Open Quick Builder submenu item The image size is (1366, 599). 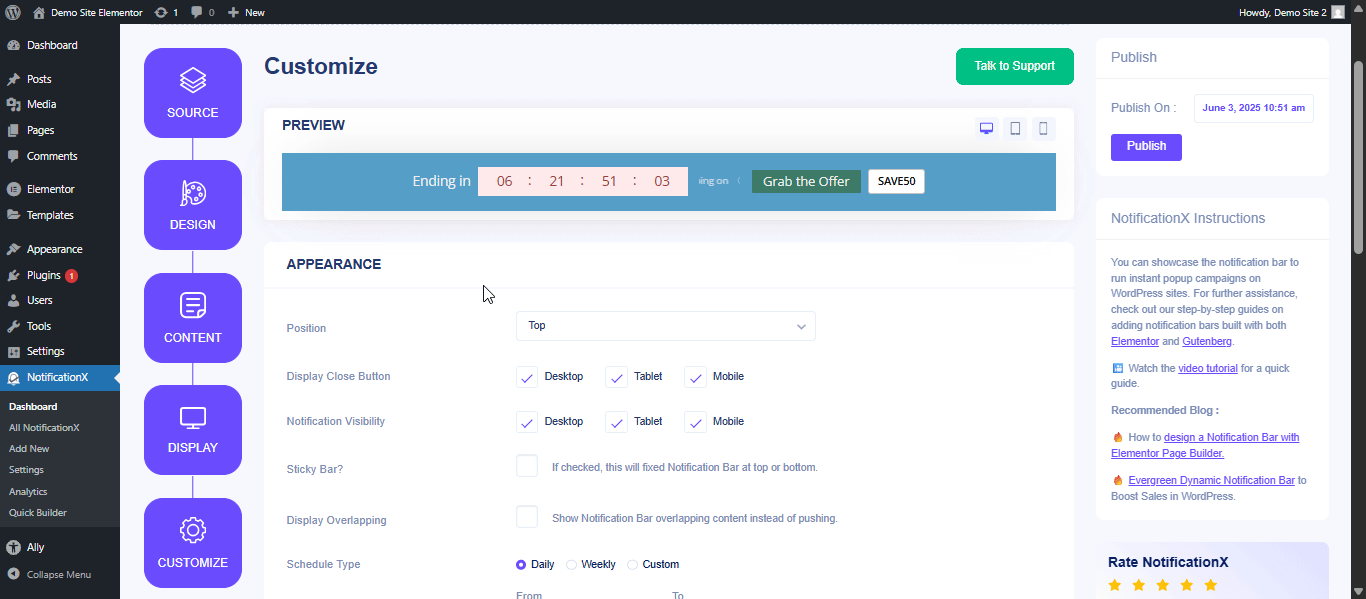(x=38, y=513)
